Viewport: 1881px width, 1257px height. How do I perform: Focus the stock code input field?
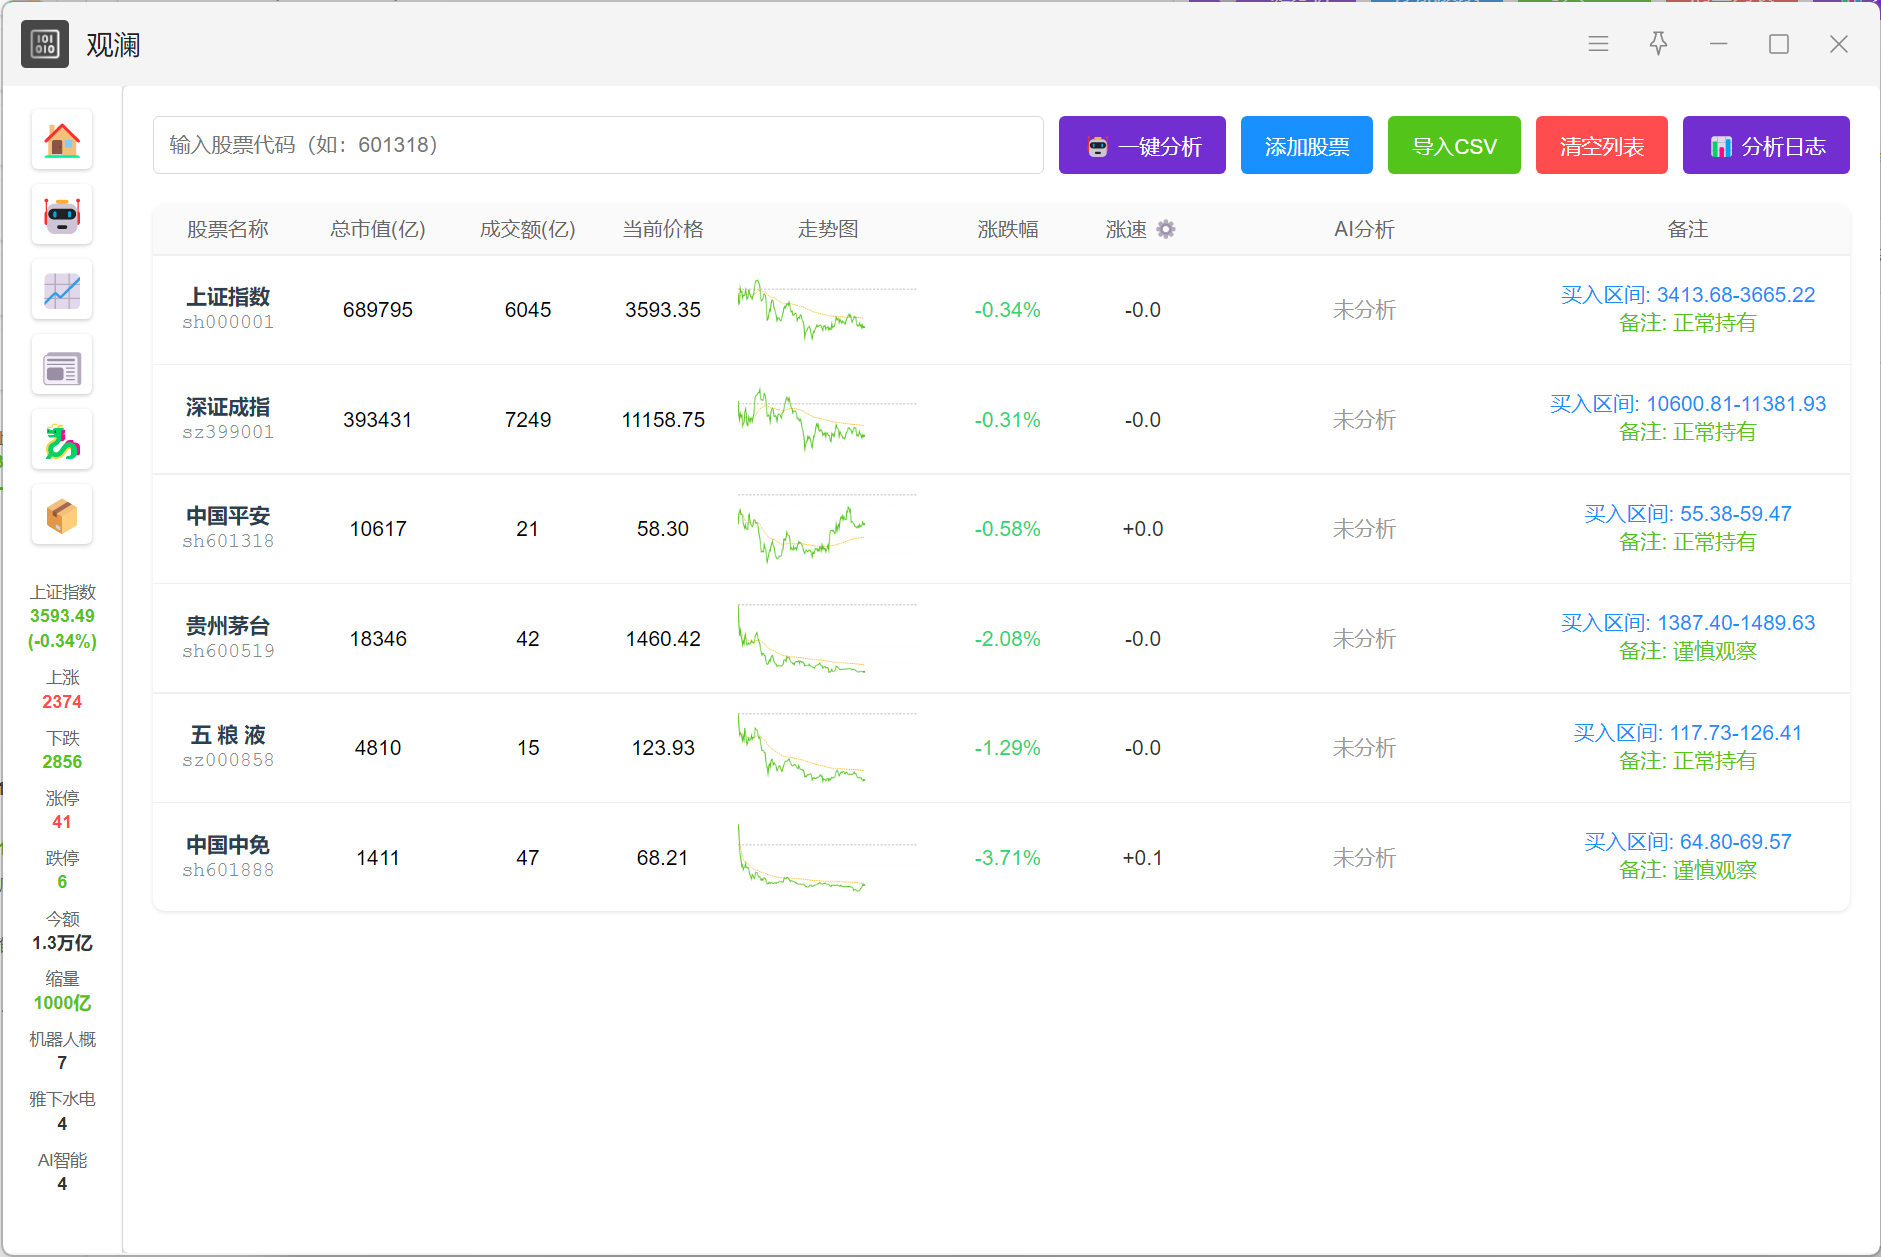pyautogui.click(x=598, y=145)
